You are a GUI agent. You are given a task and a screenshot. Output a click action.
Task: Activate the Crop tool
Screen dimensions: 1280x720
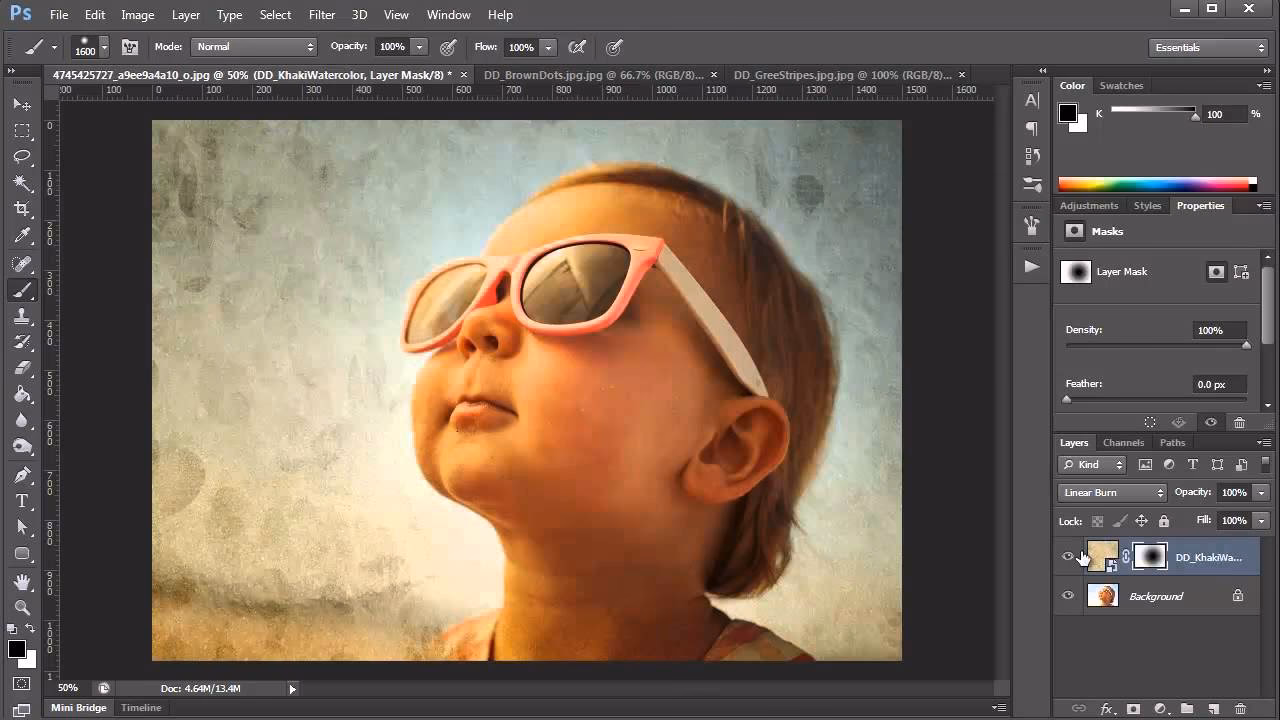pos(23,210)
